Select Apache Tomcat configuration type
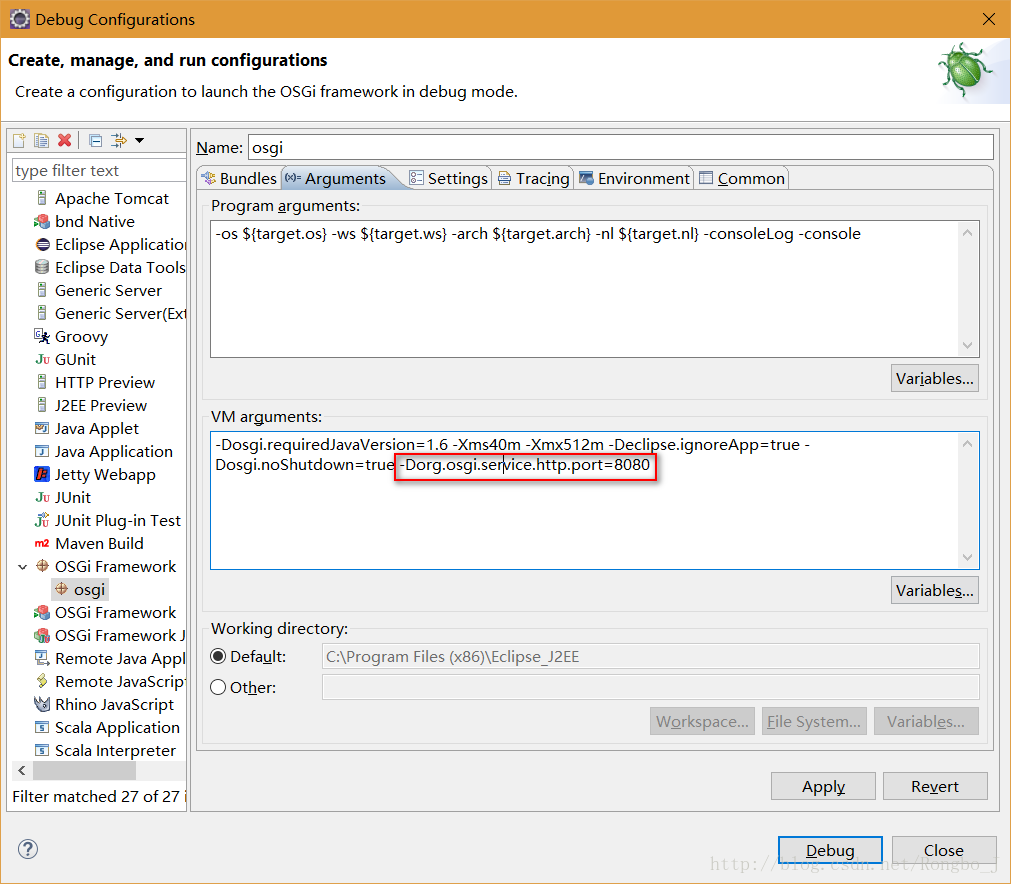The image size is (1011, 884). tap(112, 199)
